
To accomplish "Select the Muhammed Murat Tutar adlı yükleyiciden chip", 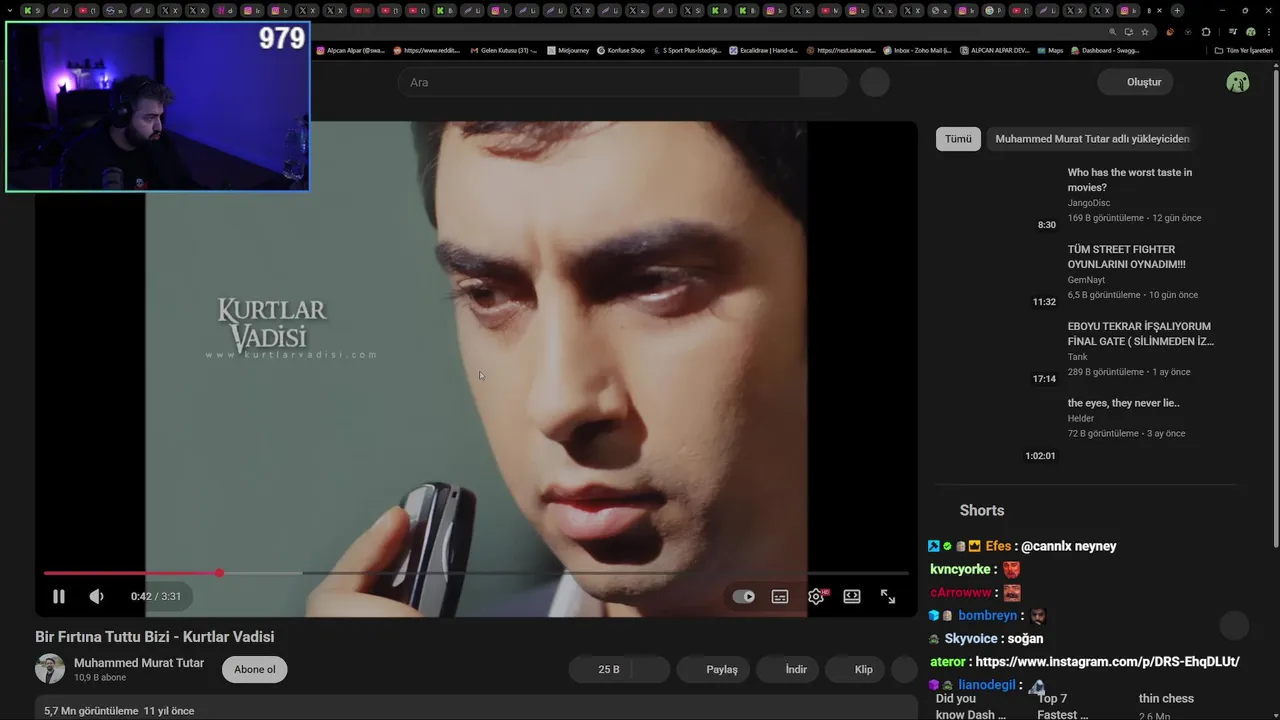I will tap(1092, 139).
